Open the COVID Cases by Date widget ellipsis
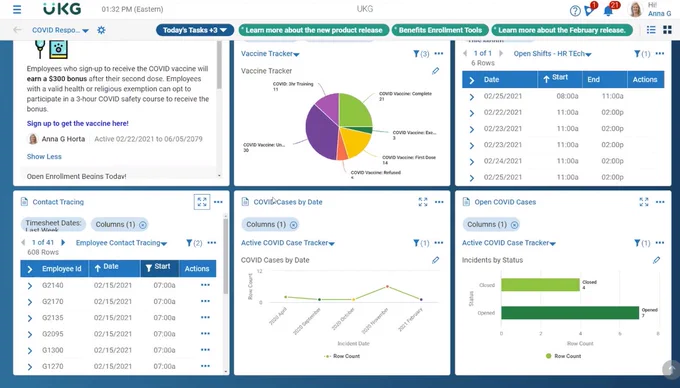 [x=439, y=202]
